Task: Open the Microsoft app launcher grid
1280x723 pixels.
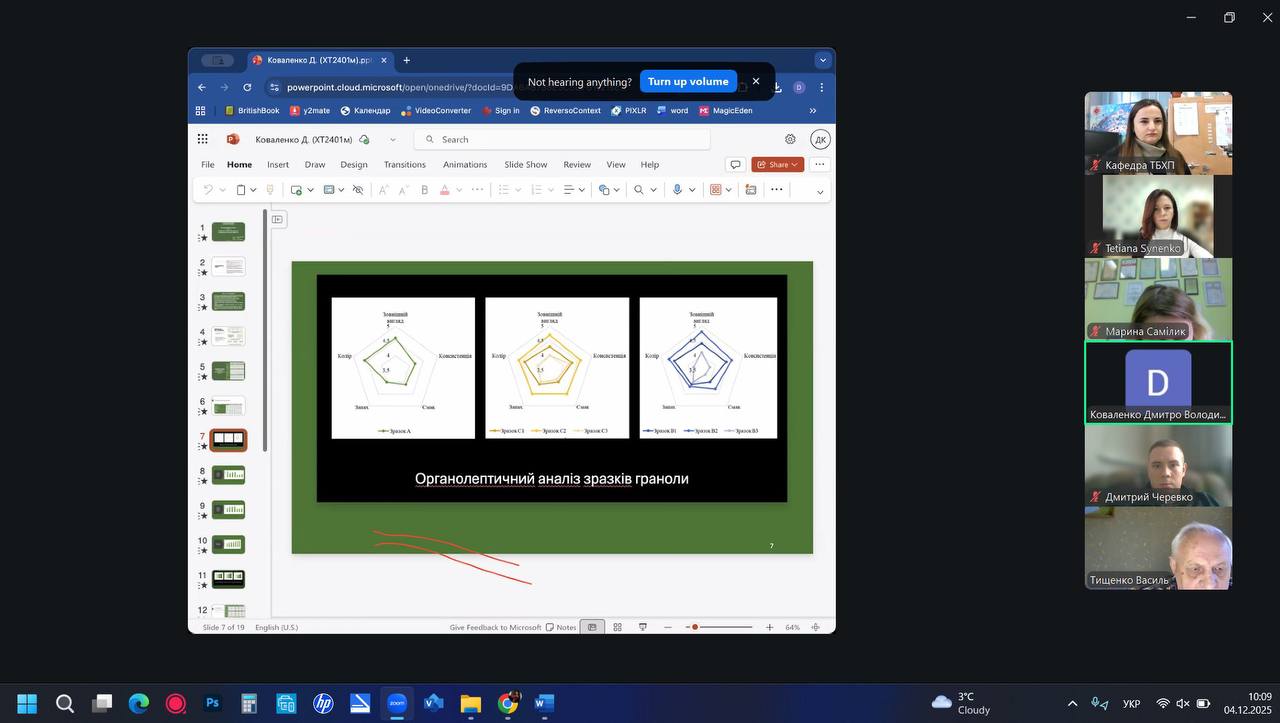Action: [203, 140]
